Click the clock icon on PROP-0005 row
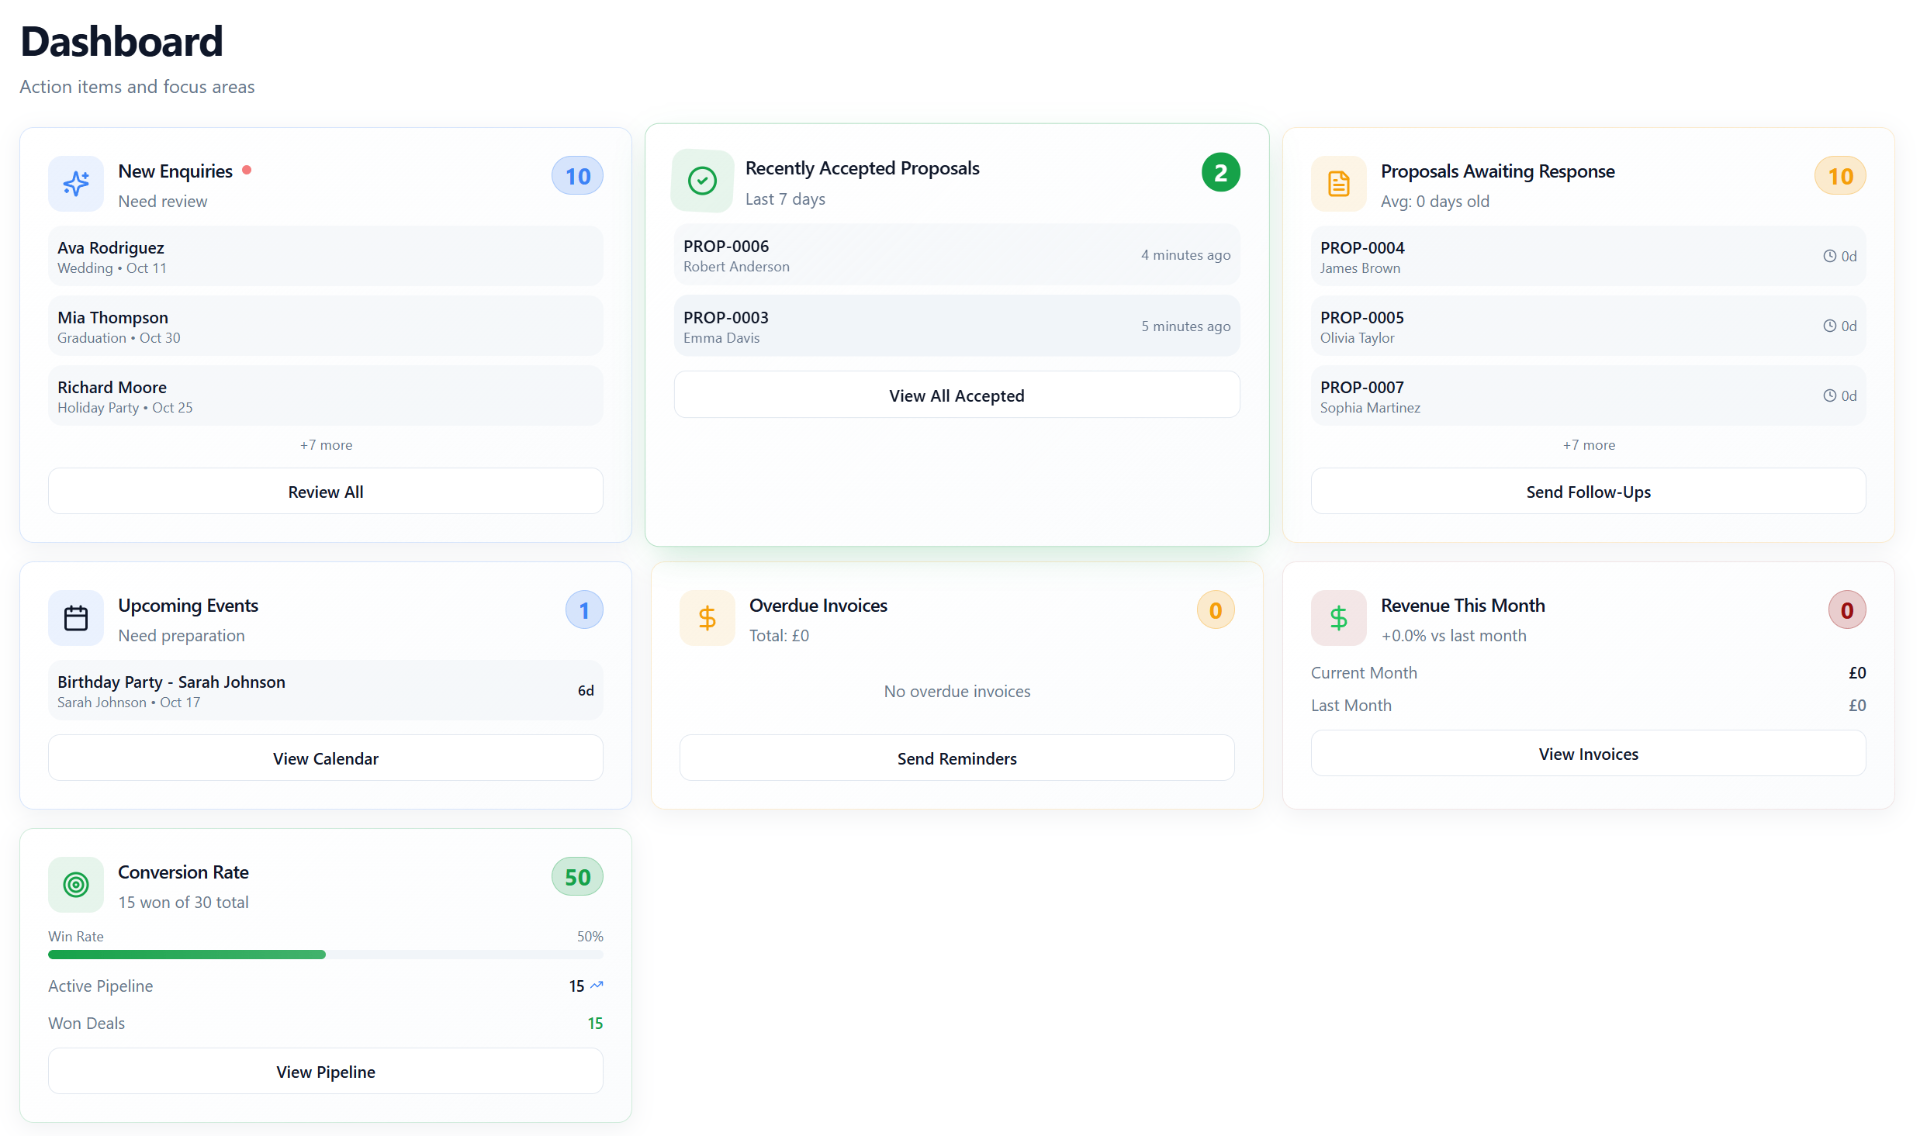1920x1136 pixels. click(1829, 326)
